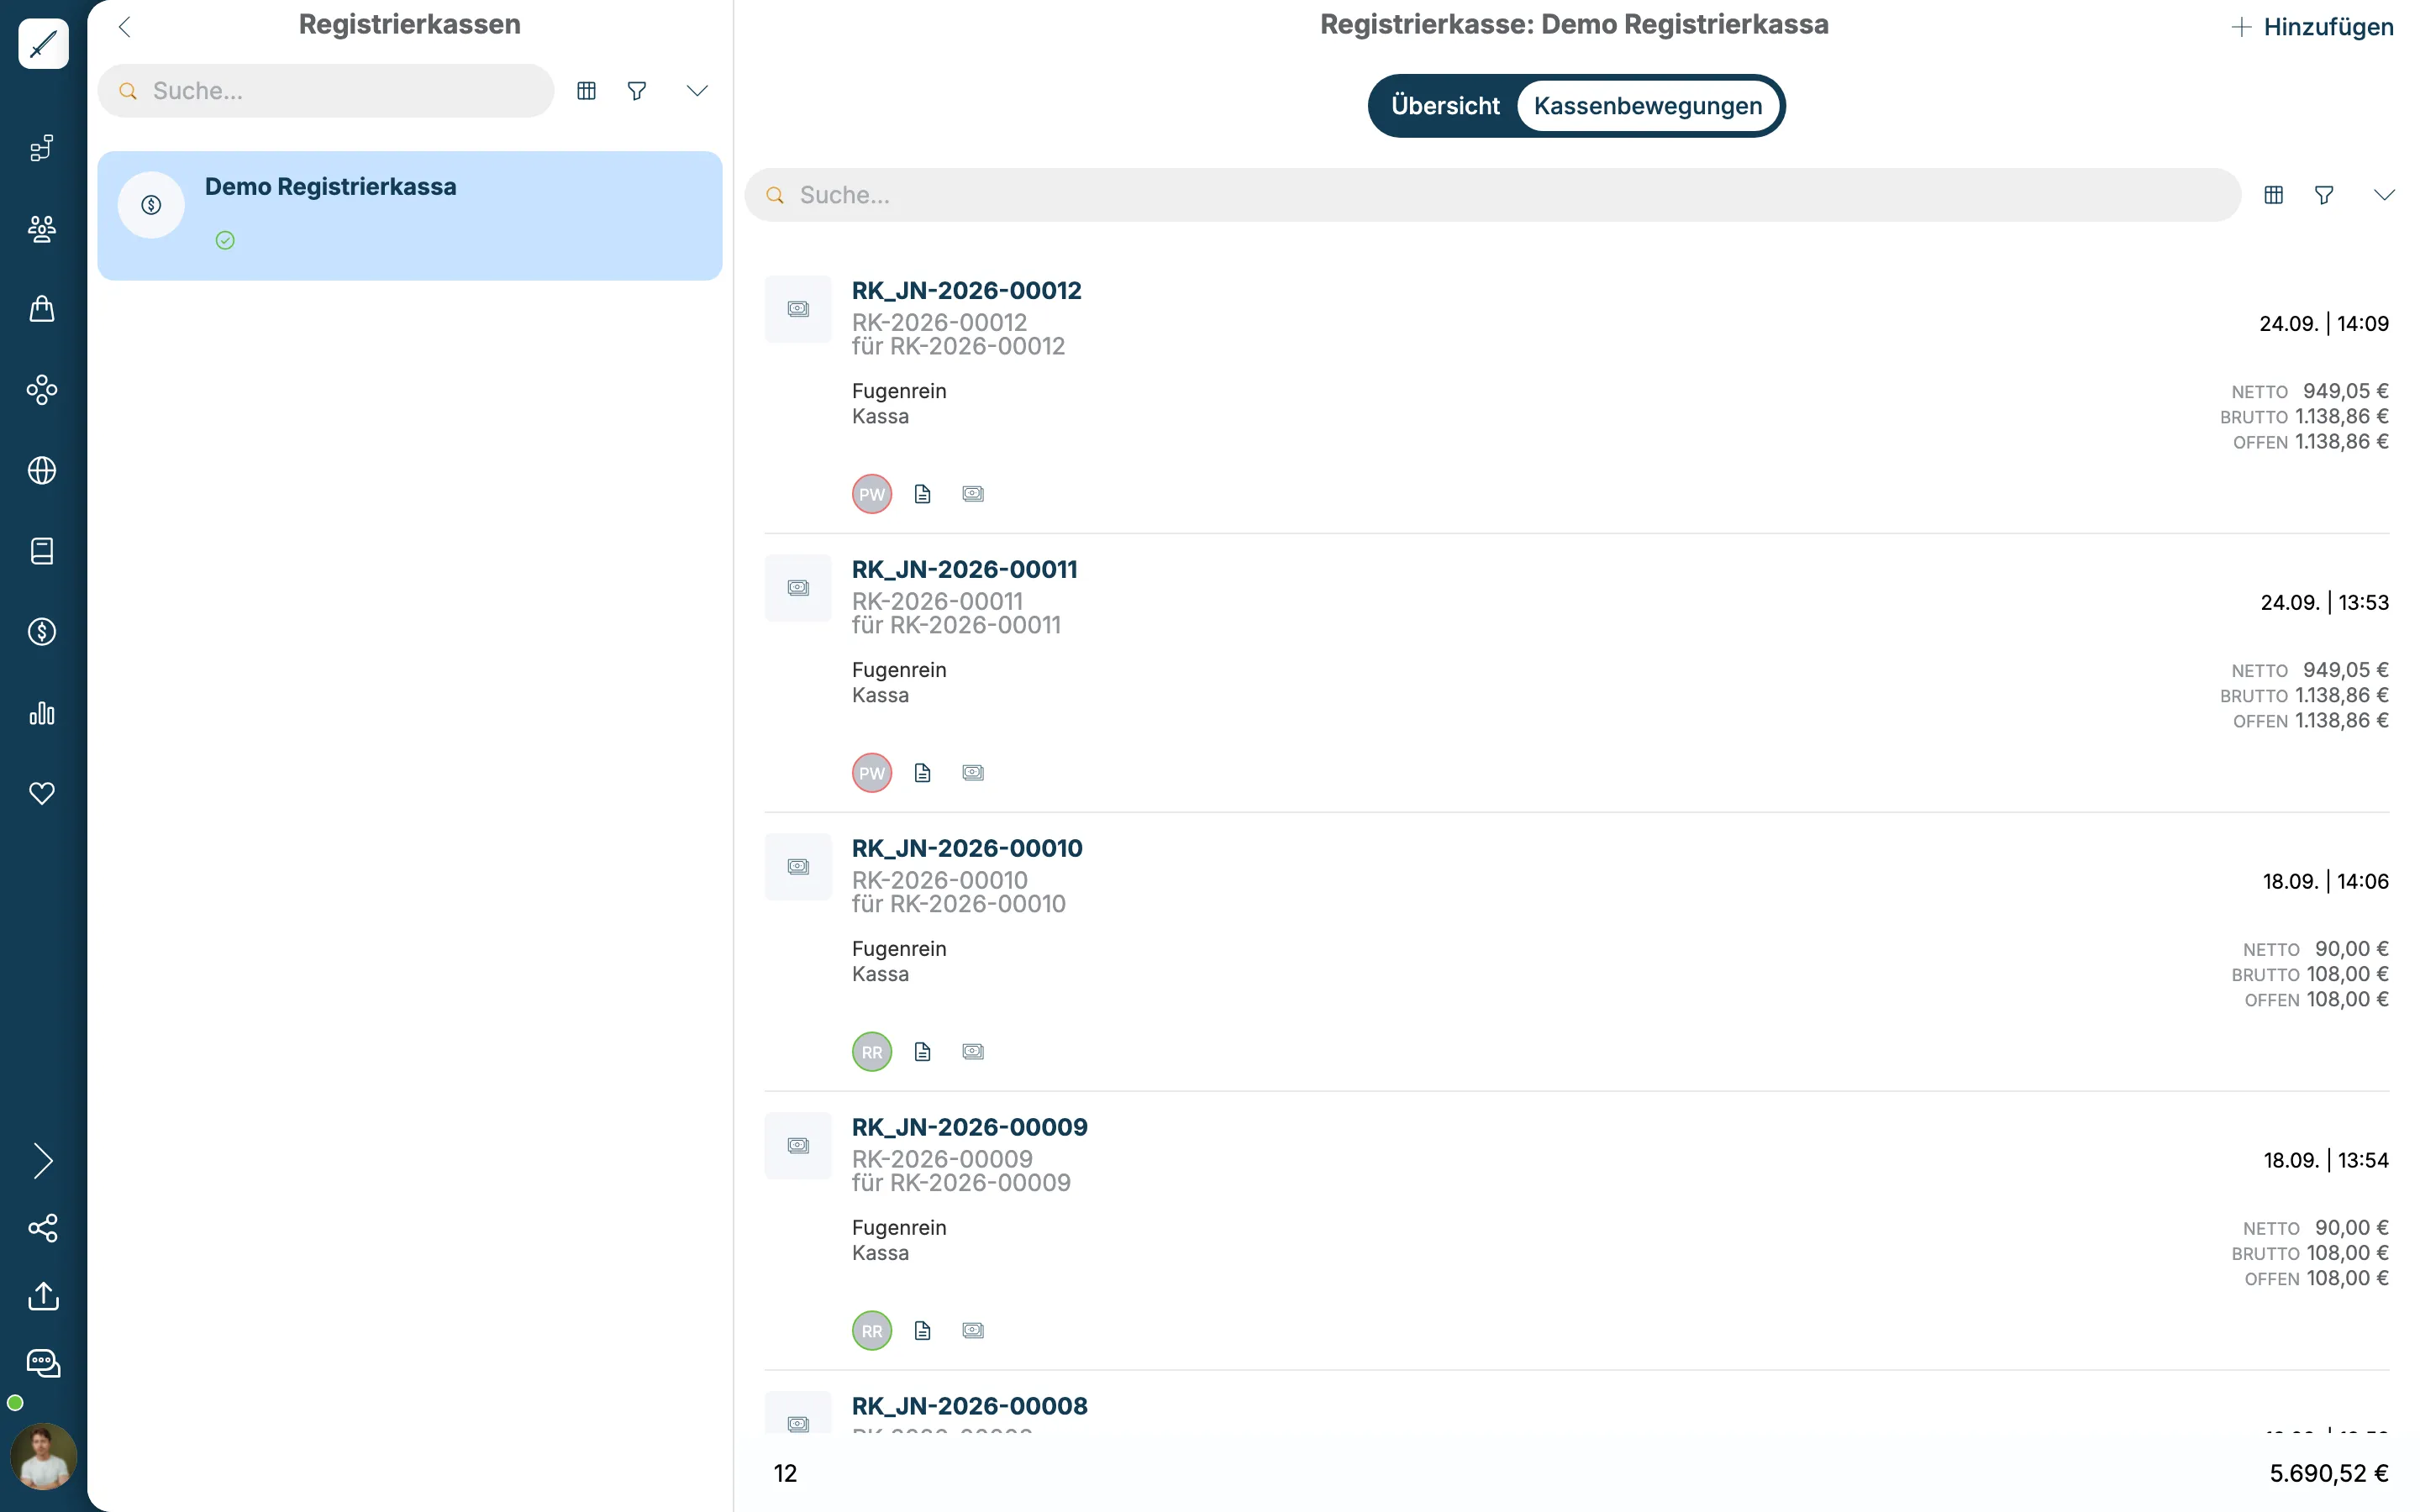This screenshot has width=2420, height=1512.
Task: Open the projects workflow sidebar icon
Action: (42, 148)
